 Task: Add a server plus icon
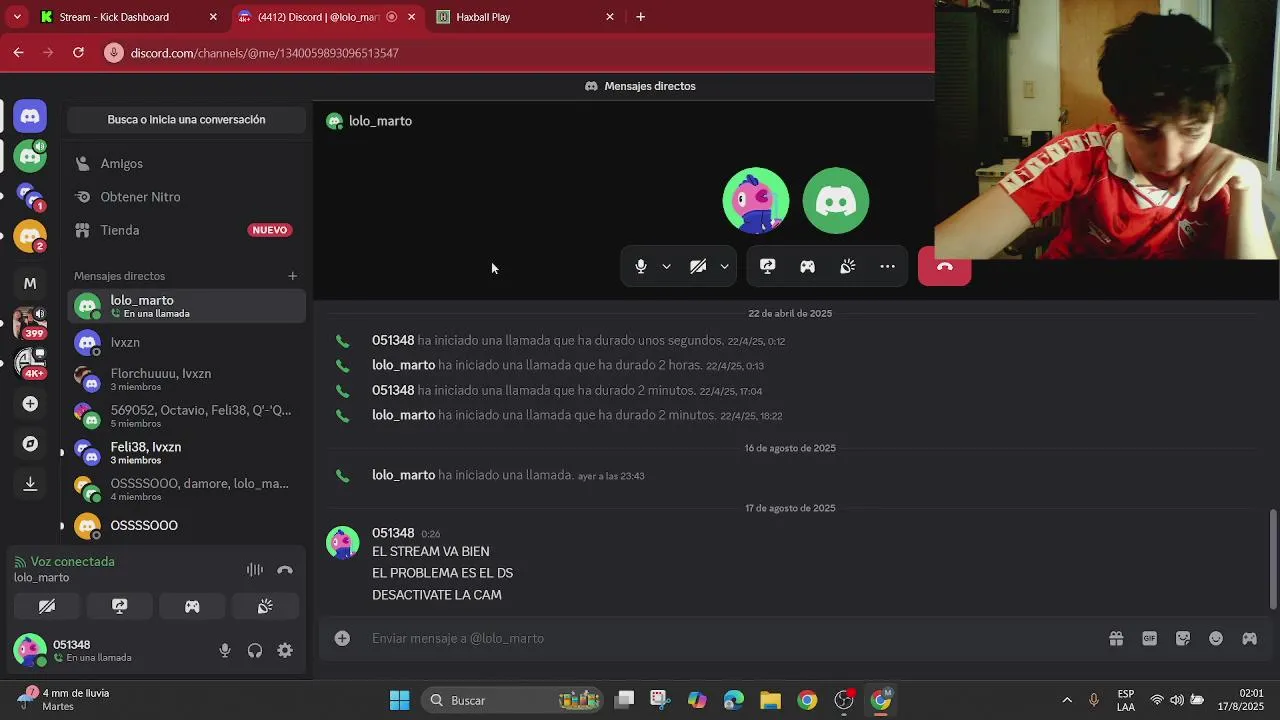tap(30, 404)
